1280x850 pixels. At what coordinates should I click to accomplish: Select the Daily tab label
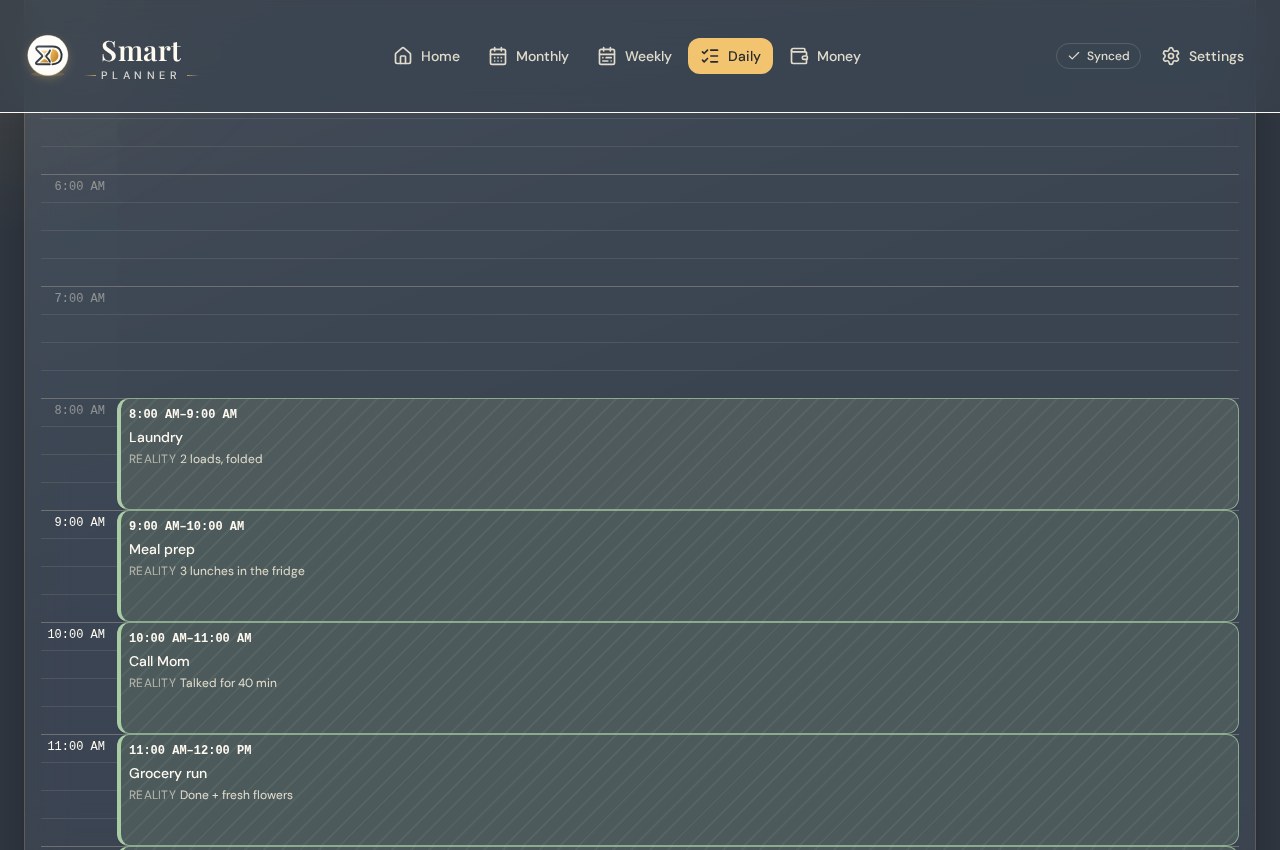click(744, 56)
